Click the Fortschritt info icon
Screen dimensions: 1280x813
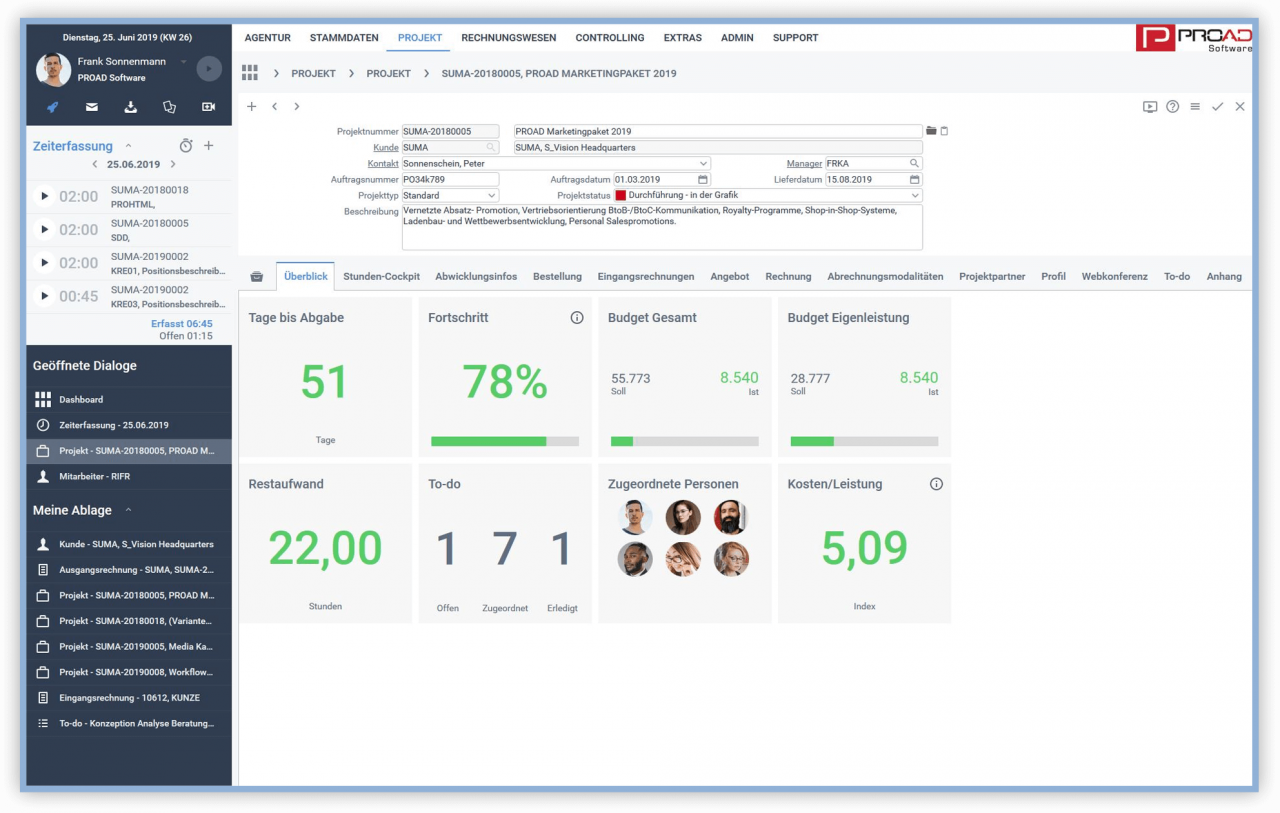(577, 318)
